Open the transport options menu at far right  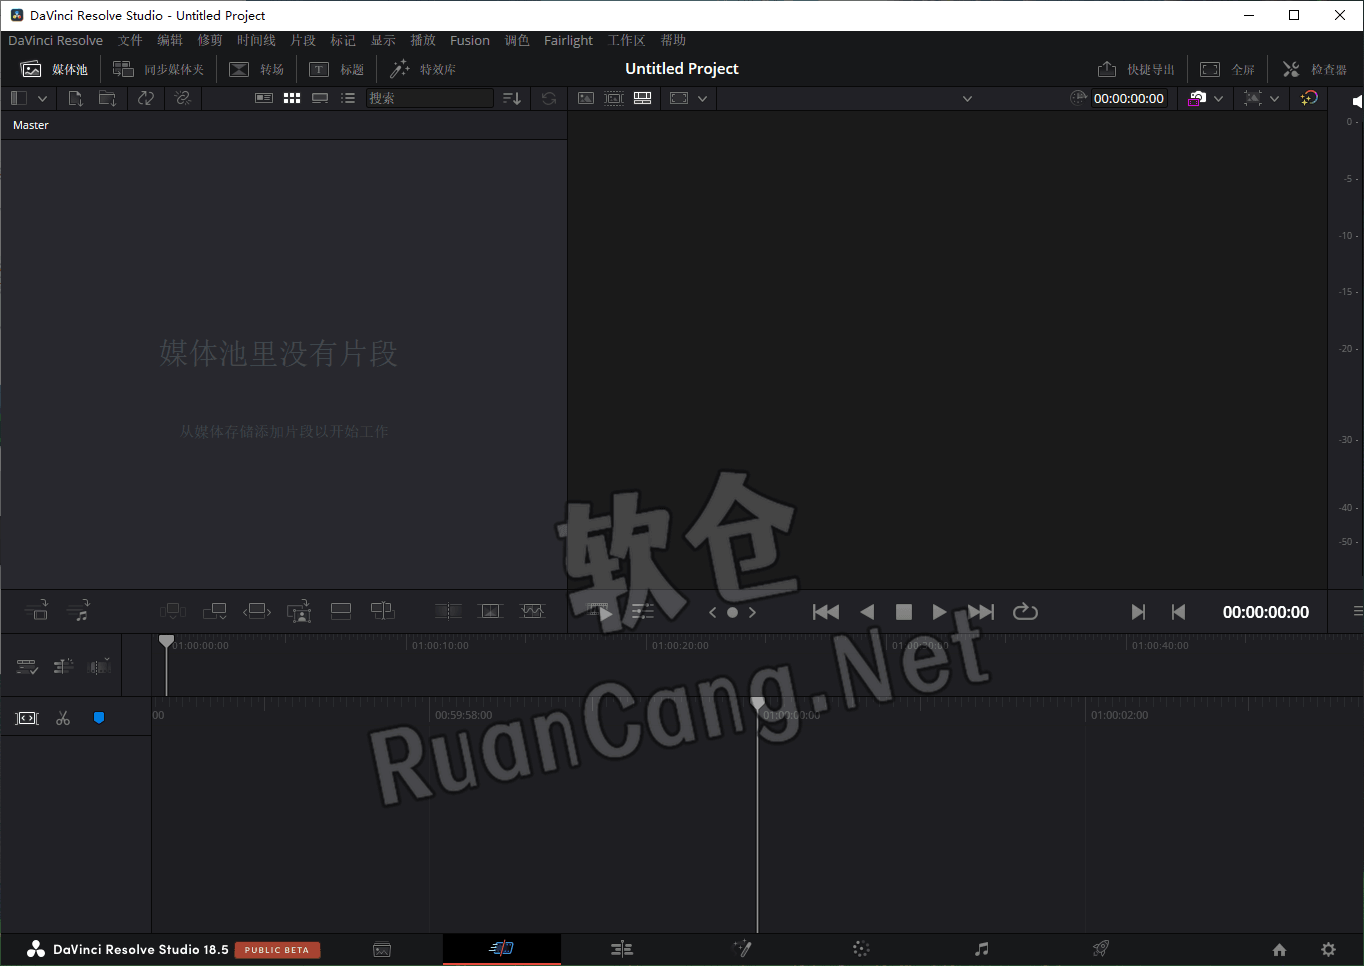tap(1357, 611)
